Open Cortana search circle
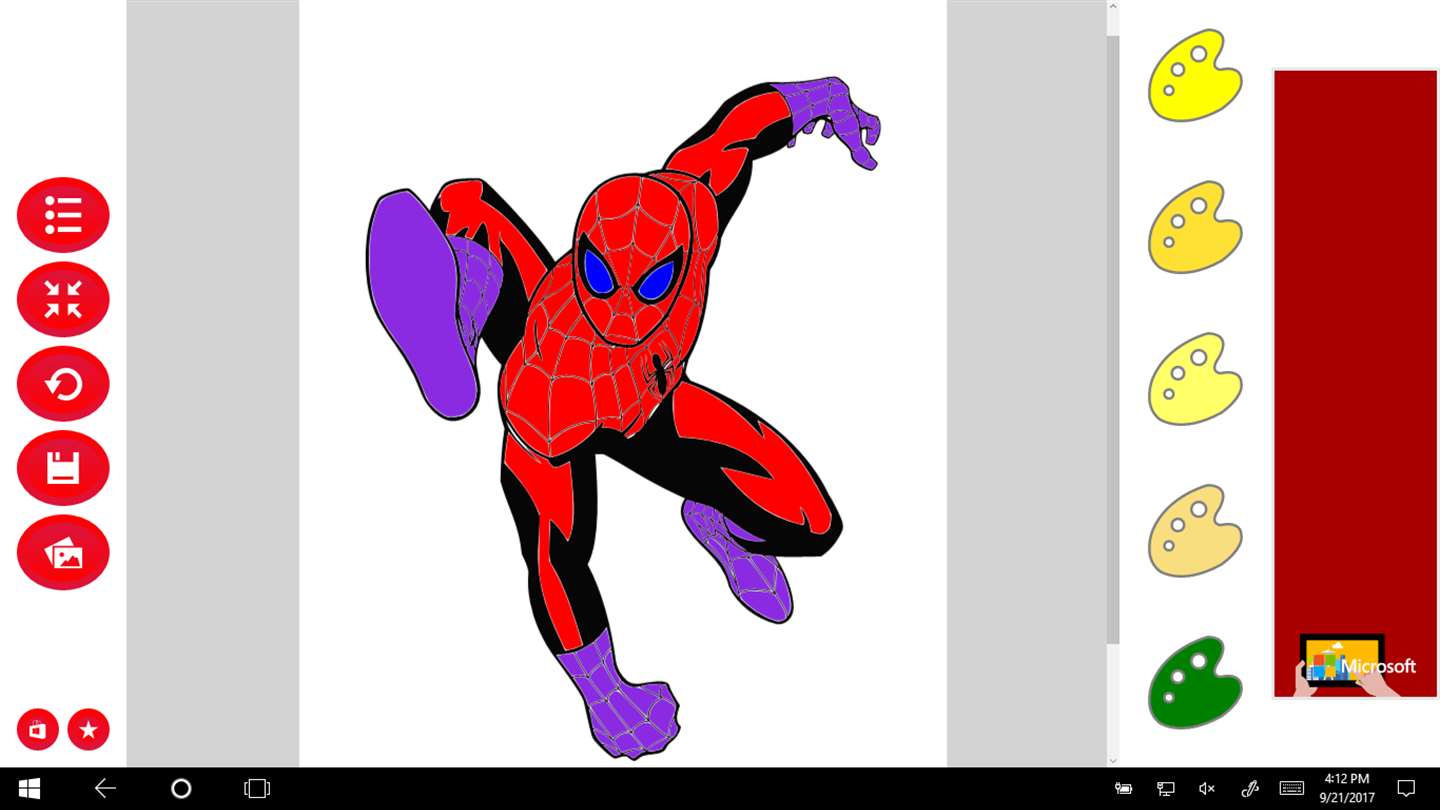The height and width of the screenshot is (810, 1440). coord(181,789)
